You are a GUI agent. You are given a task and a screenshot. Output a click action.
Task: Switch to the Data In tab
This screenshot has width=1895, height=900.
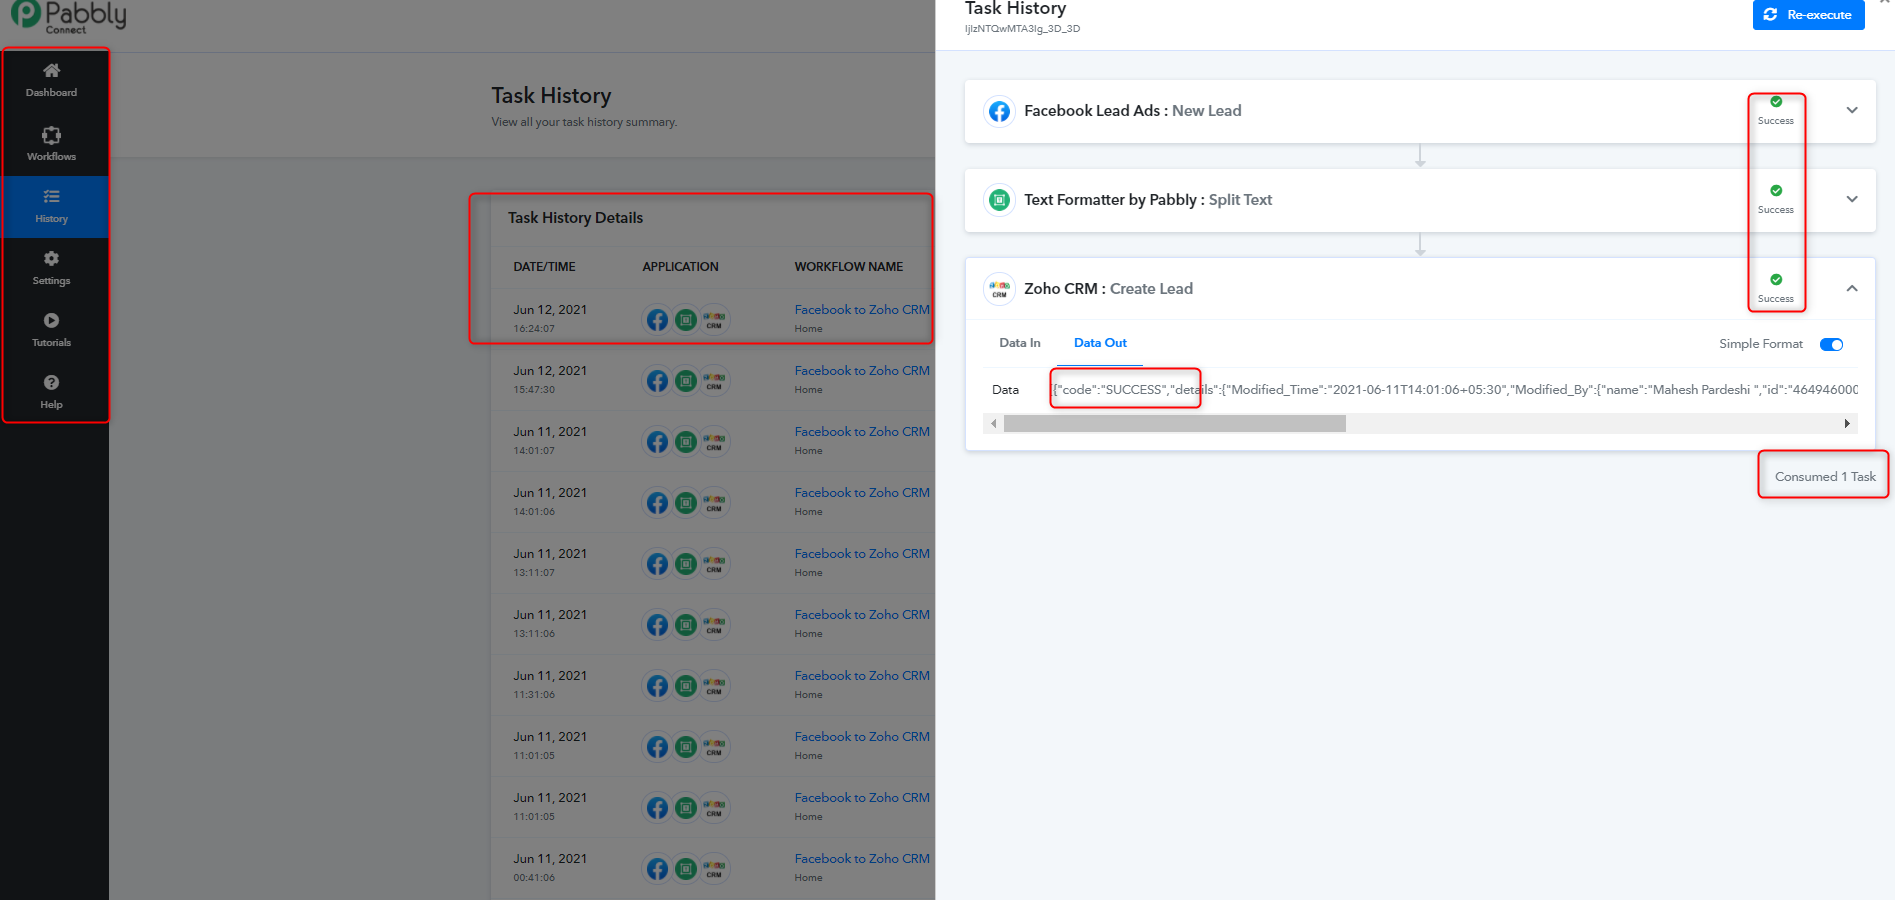1020,343
